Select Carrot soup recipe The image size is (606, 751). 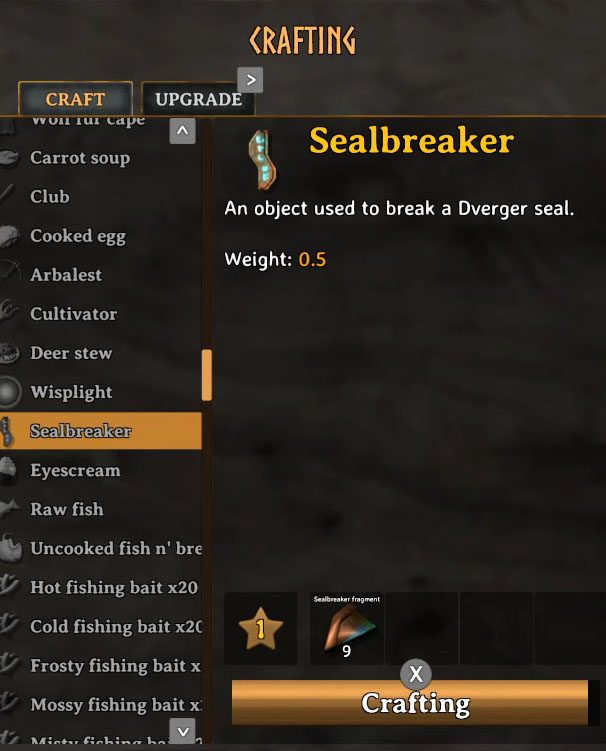click(x=101, y=158)
